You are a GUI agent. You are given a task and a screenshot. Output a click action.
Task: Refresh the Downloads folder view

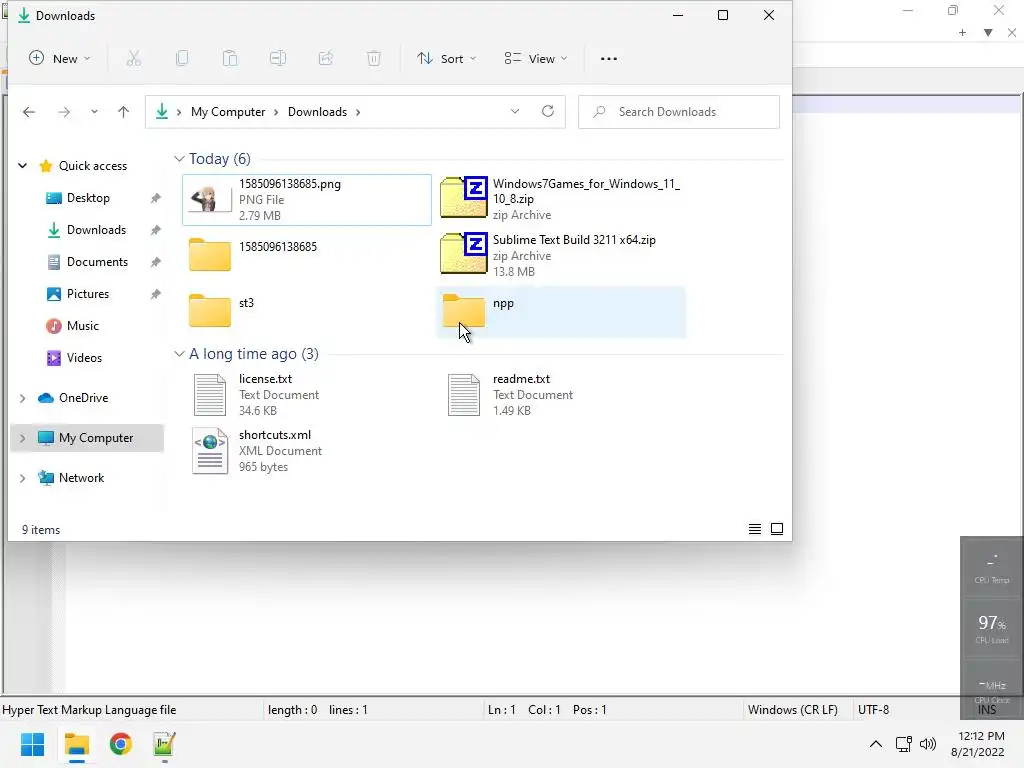tap(548, 111)
